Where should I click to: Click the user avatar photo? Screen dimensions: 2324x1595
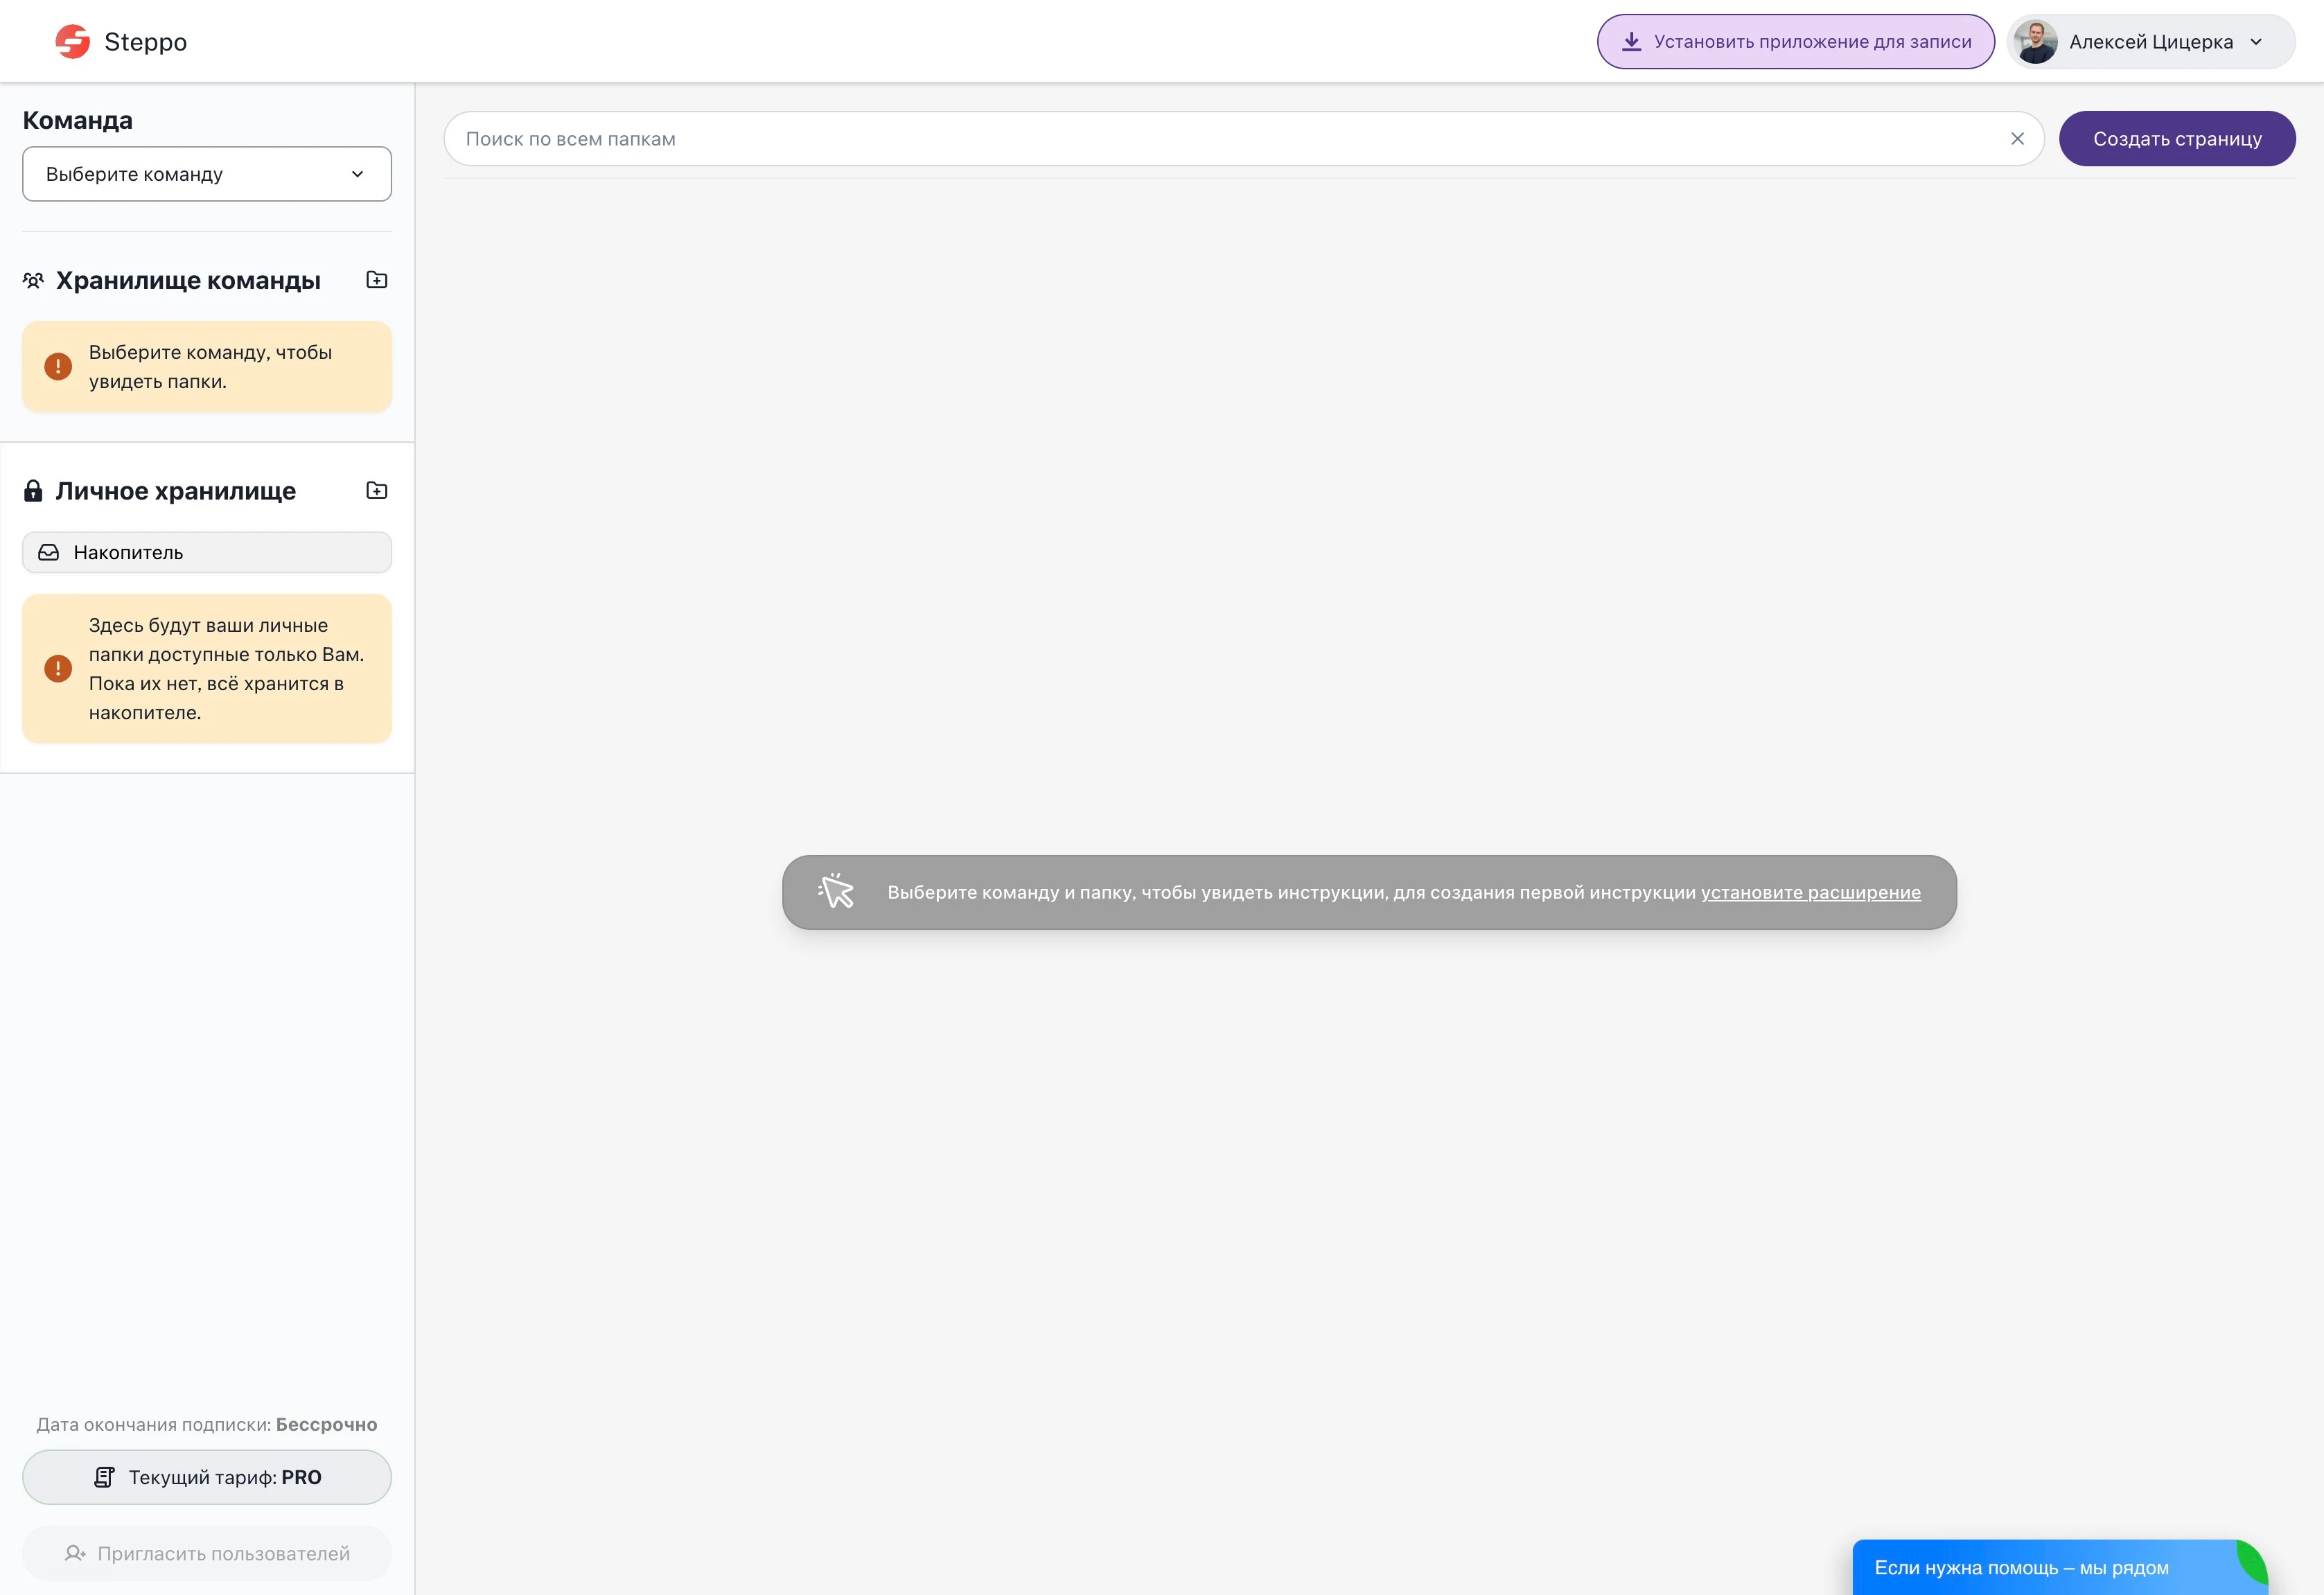2035,41
